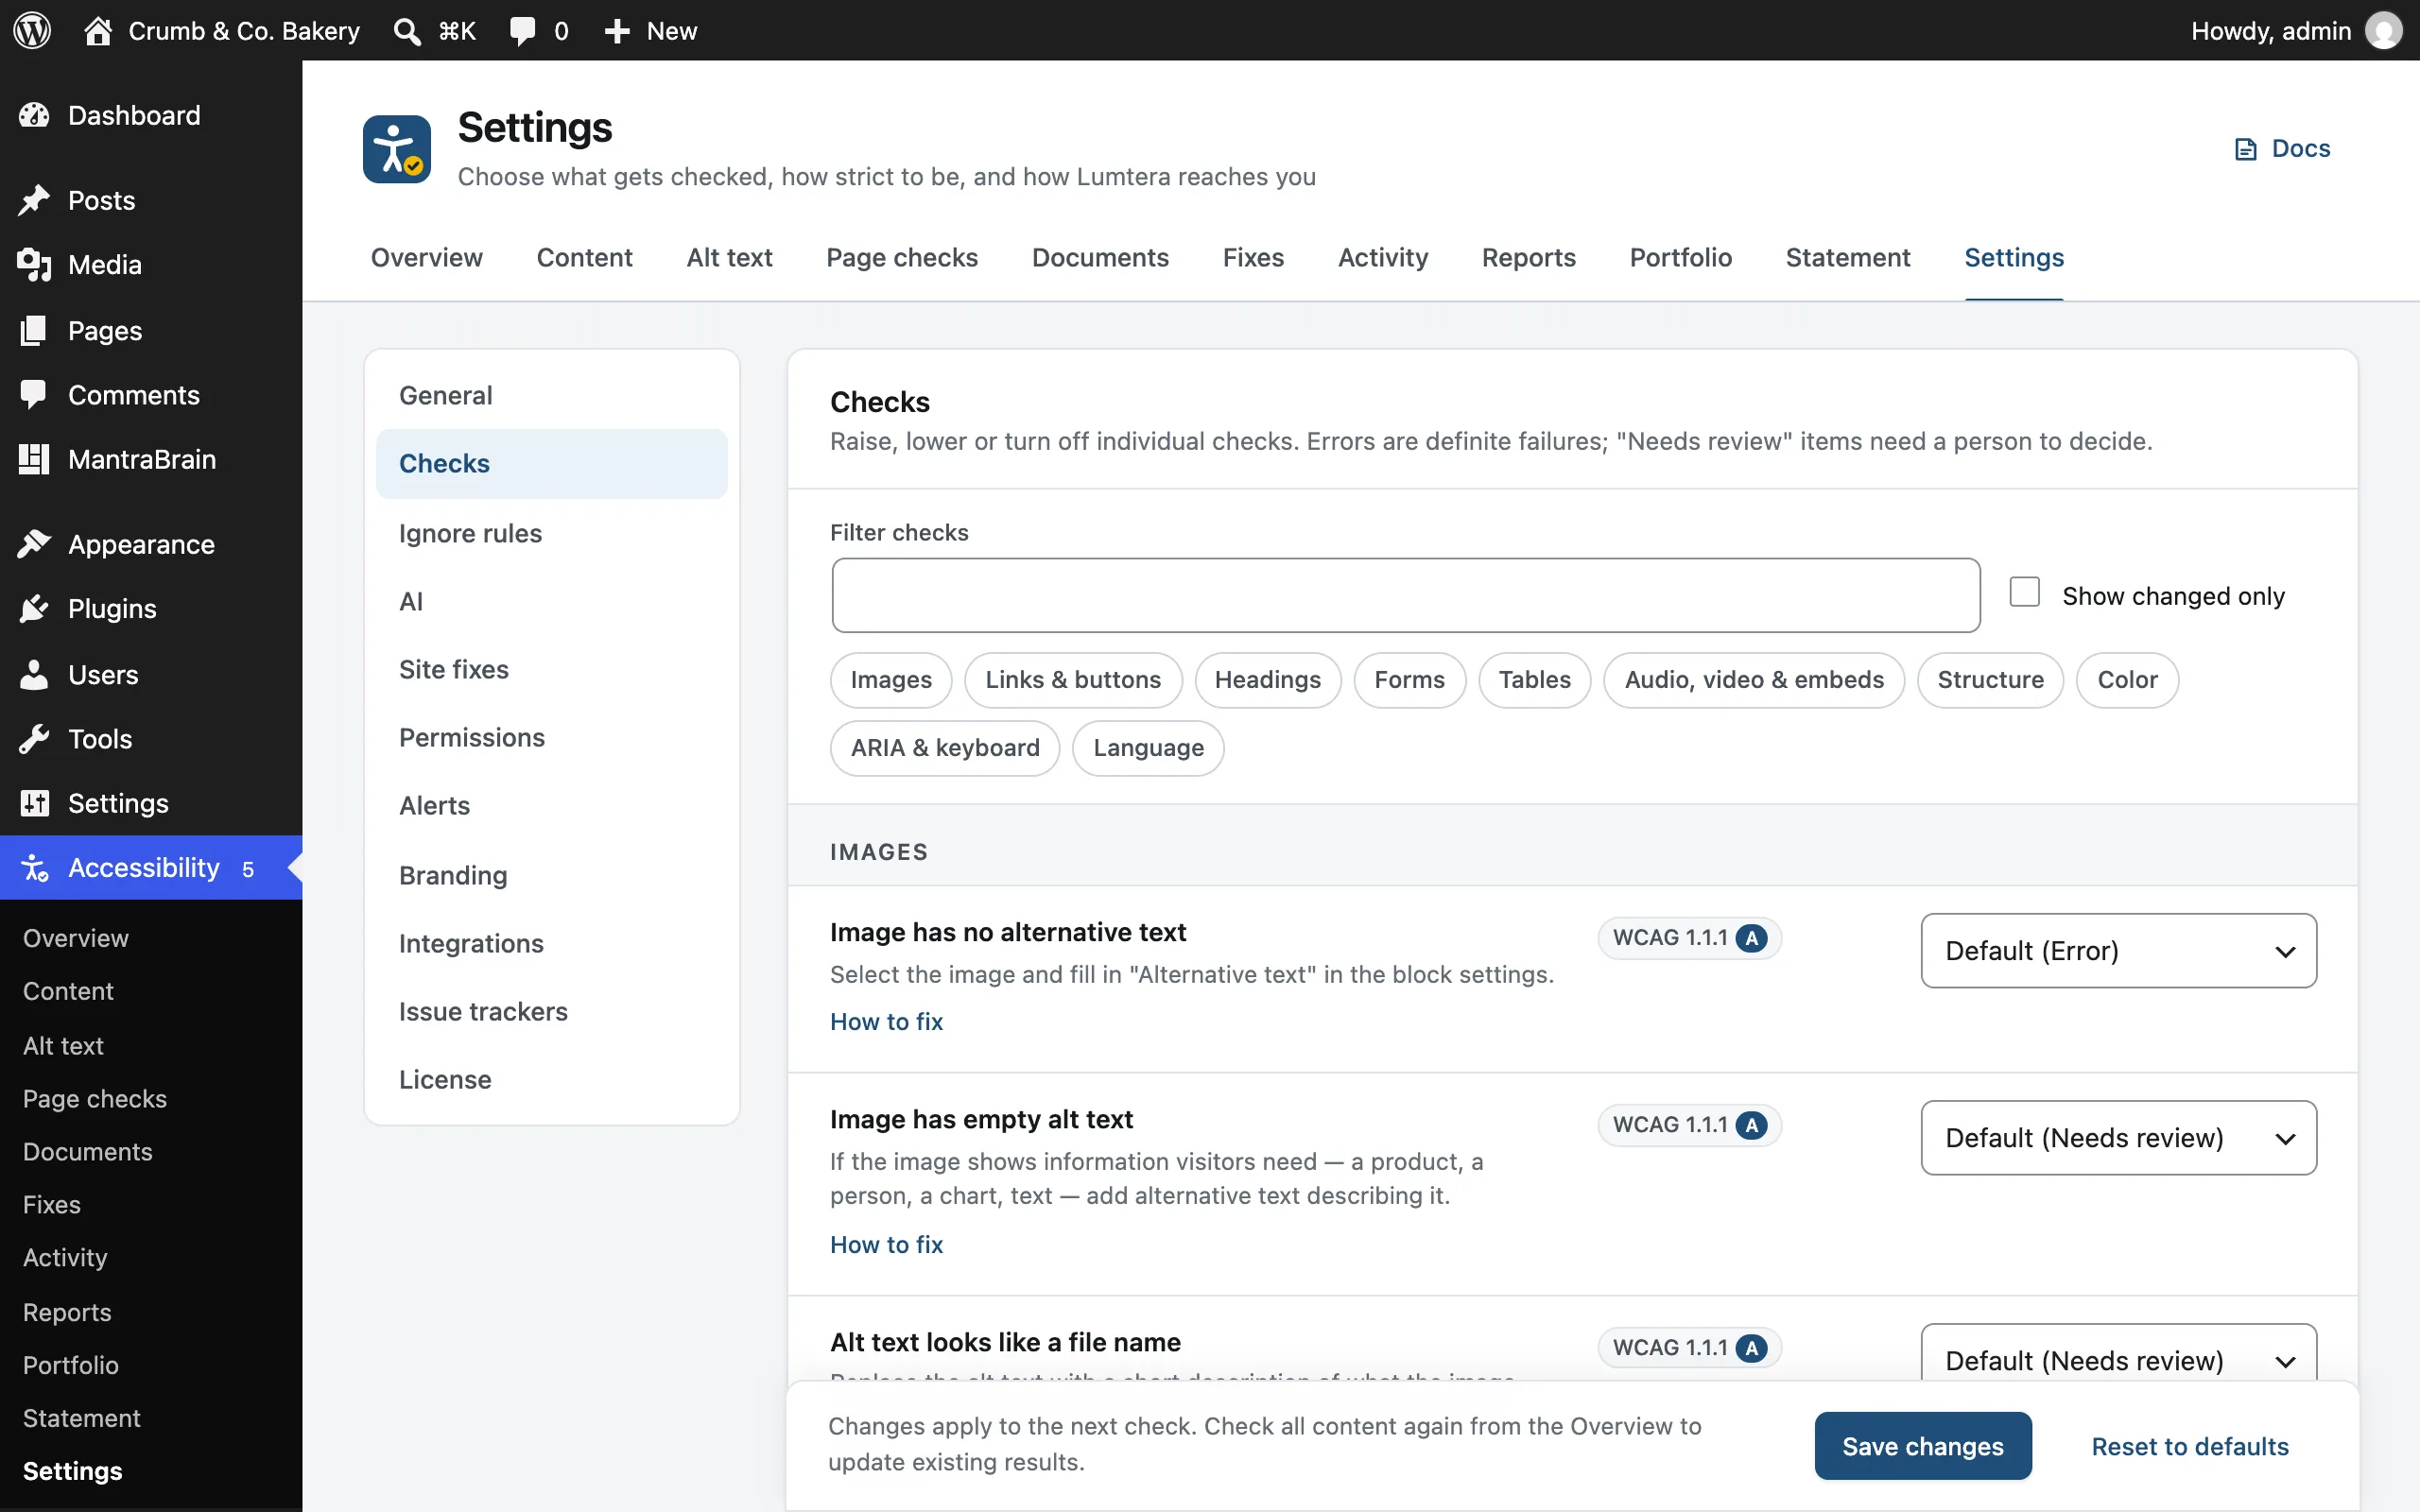Click the Accessibility figure icon in sidebar
This screenshot has width=2420, height=1512.
(34, 868)
